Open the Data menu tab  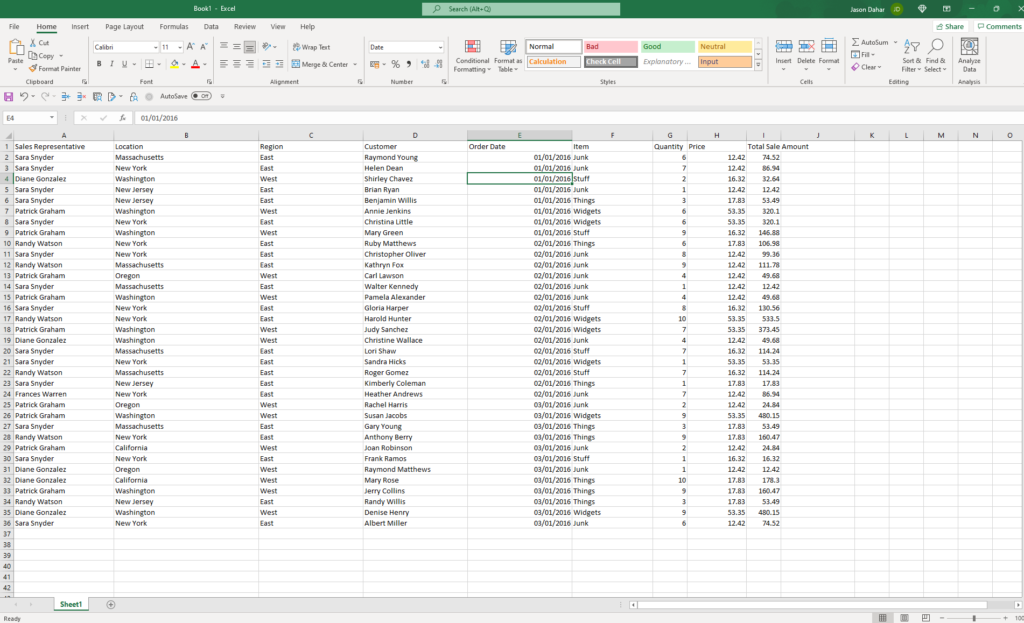click(x=210, y=27)
